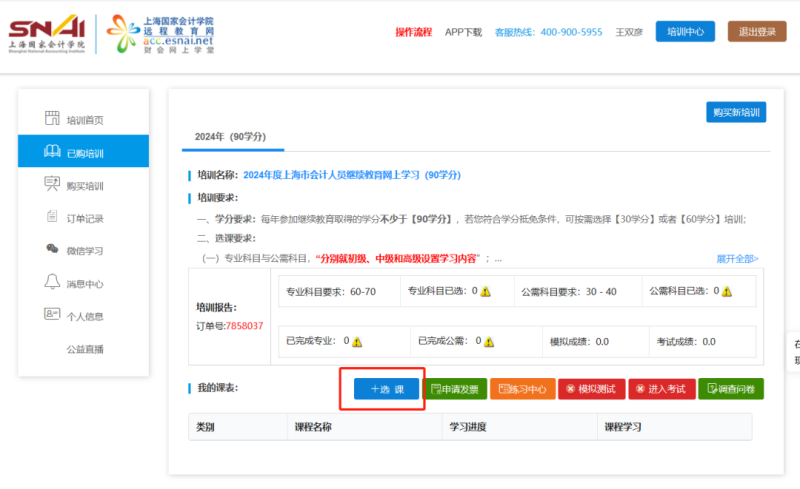Click the 购买新培训 button
Image resolution: width=800 pixels, height=489 pixels.
pyautogui.click(x=735, y=111)
